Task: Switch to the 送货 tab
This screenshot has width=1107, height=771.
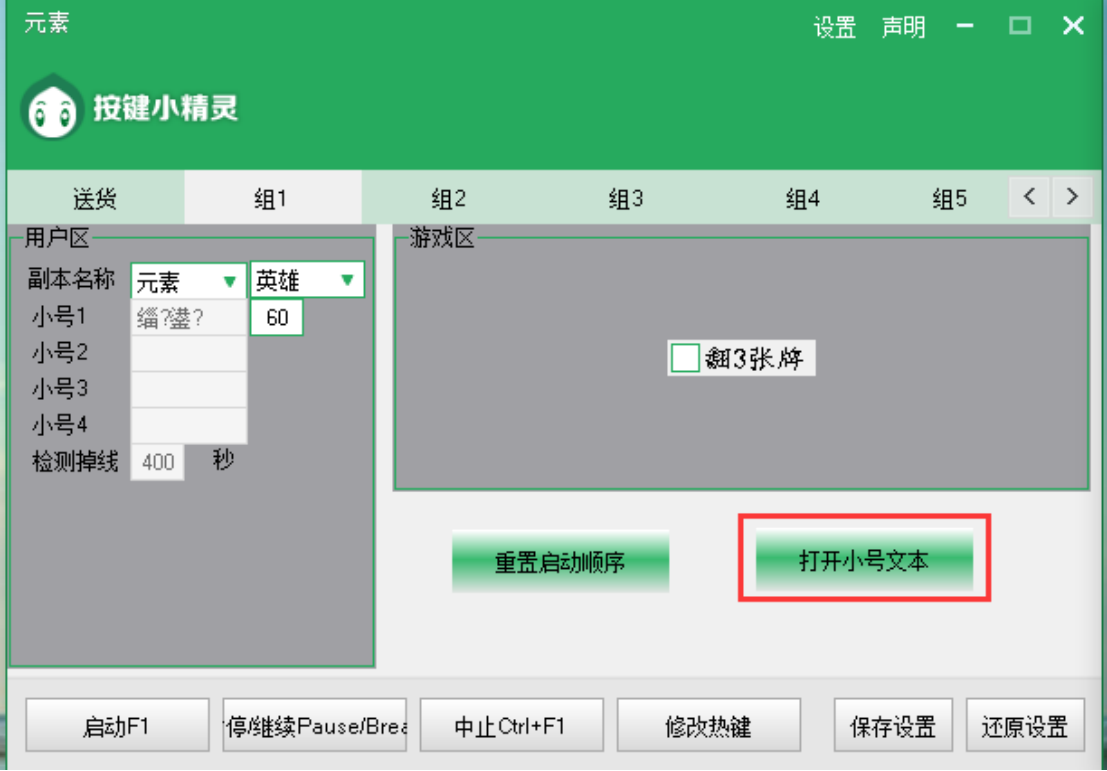Action: [x=95, y=198]
